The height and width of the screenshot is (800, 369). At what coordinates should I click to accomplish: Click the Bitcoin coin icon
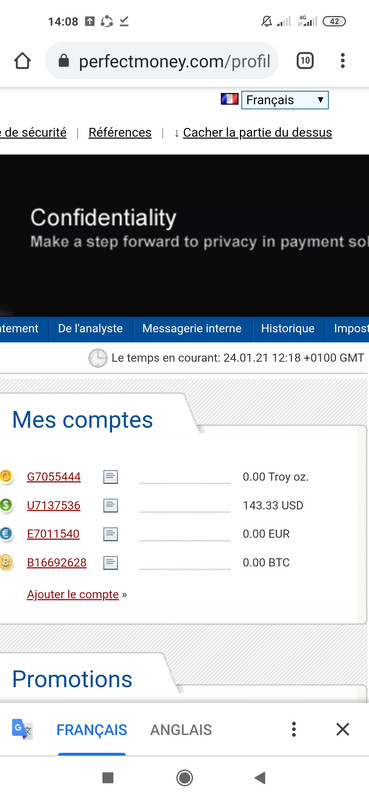6,563
